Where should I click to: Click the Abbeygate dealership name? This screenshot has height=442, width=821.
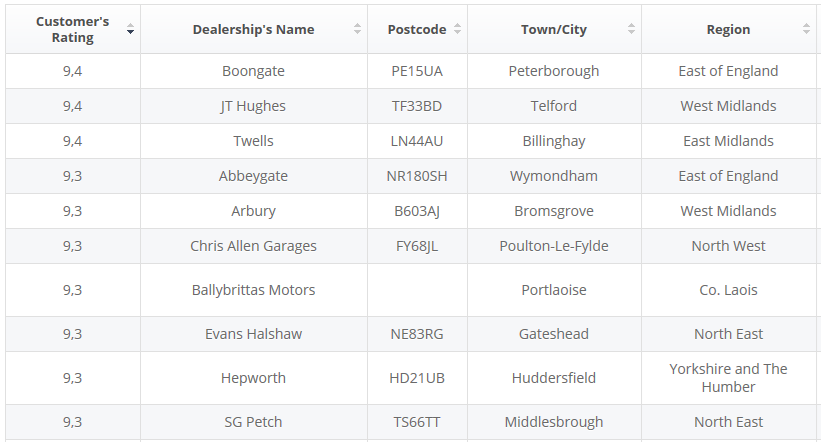(253, 176)
